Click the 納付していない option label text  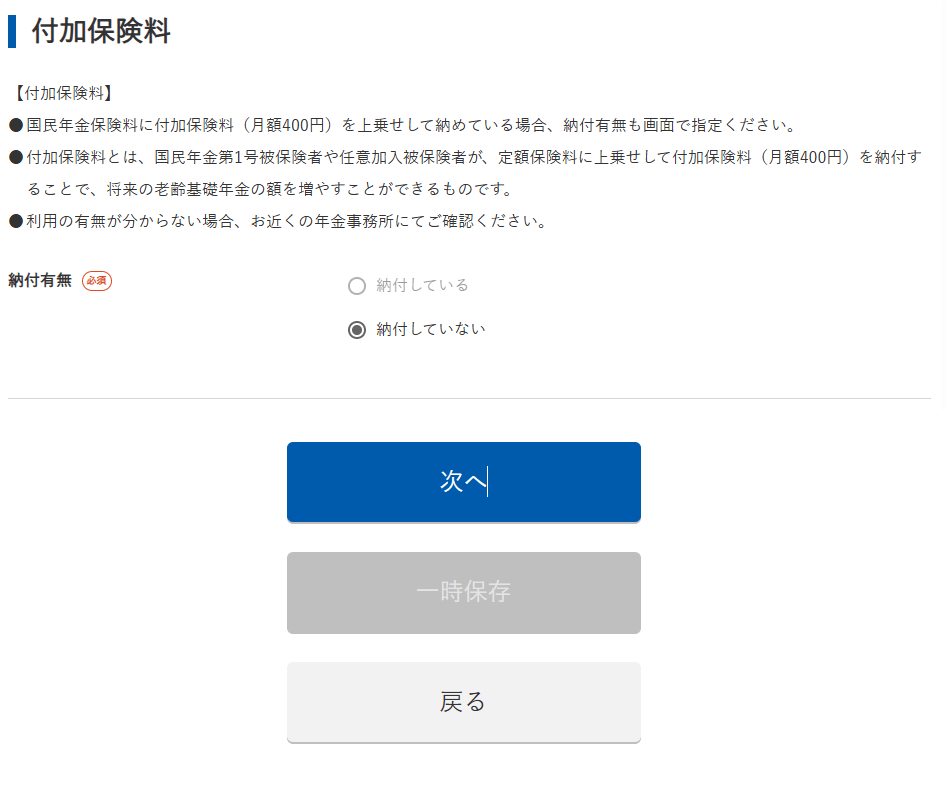tap(431, 330)
